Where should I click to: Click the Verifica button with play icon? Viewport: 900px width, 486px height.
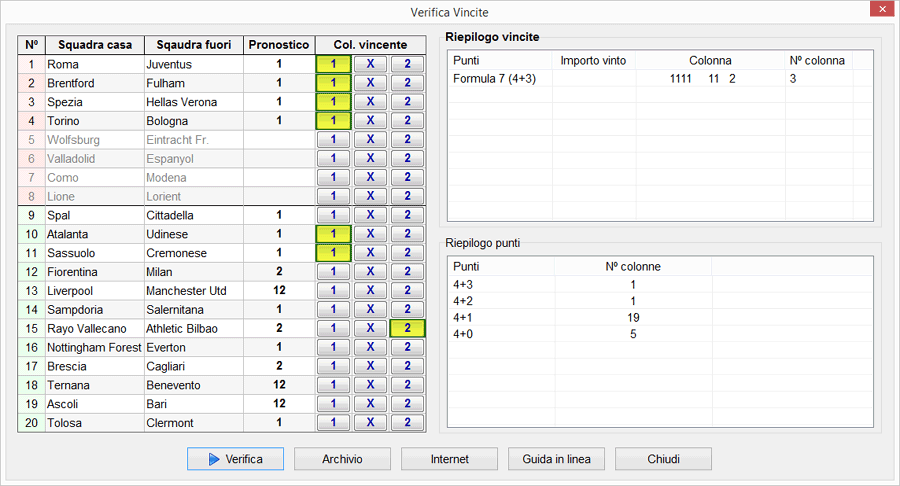(235, 459)
